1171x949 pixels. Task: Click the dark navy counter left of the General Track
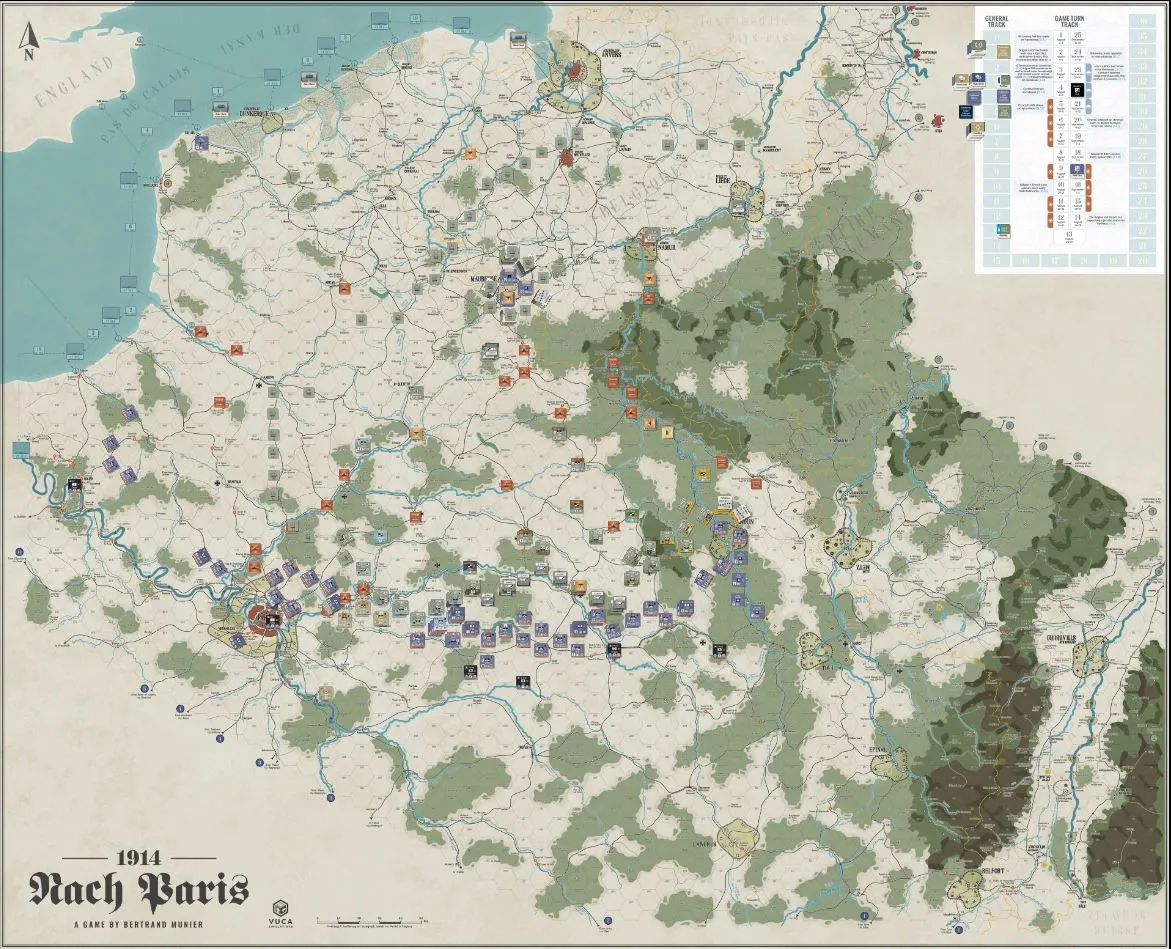[966, 112]
